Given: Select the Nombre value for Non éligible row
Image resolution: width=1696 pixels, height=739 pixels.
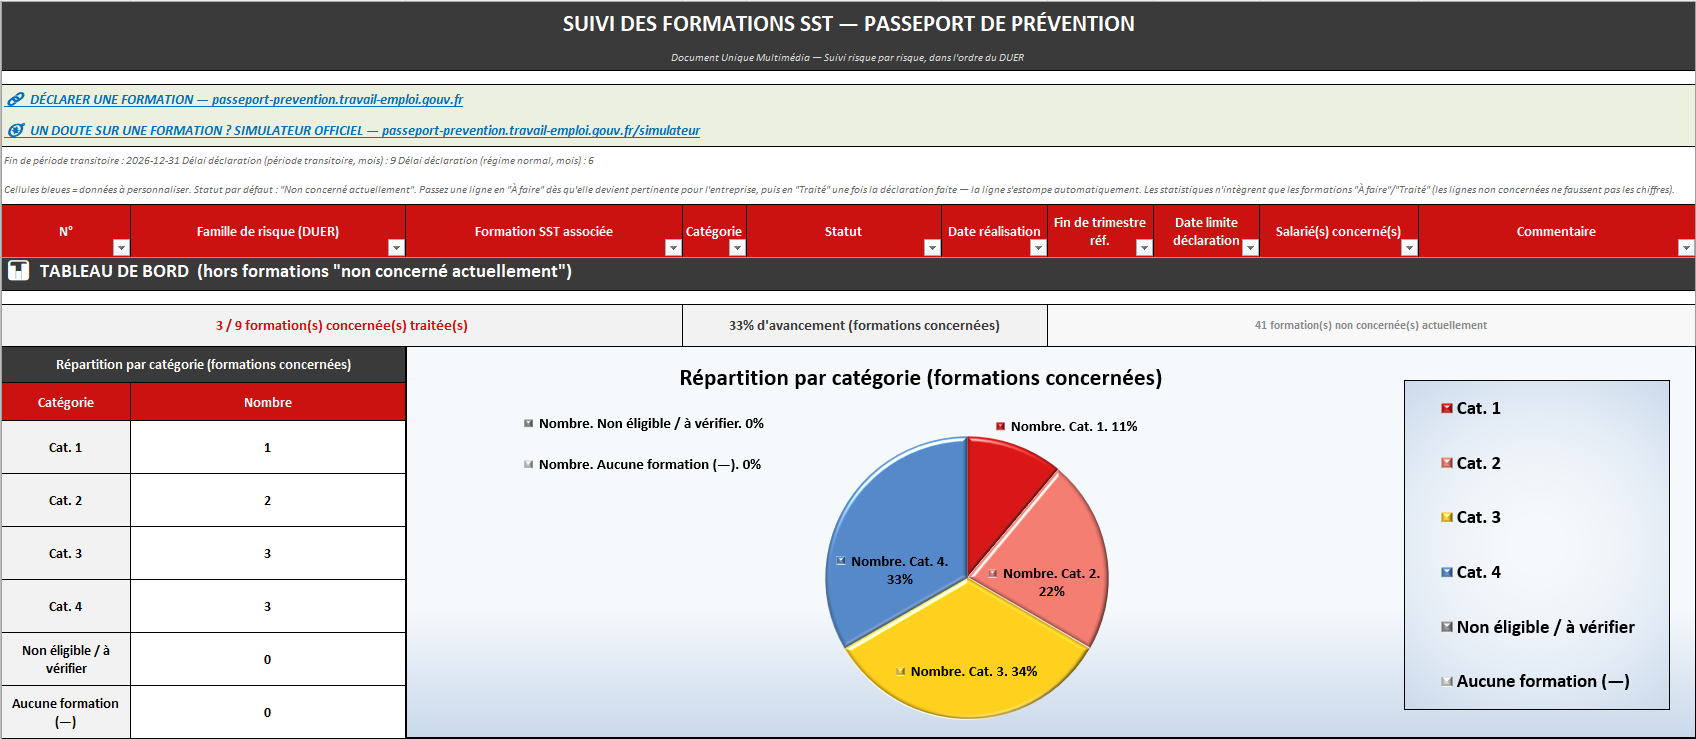Looking at the screenshot, I should click(x=268, y=659).
